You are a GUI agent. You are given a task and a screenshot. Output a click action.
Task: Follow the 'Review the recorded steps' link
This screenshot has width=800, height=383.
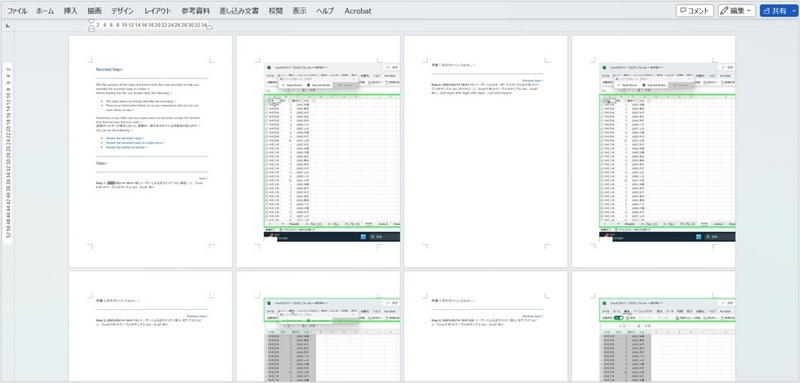point(124,138)
